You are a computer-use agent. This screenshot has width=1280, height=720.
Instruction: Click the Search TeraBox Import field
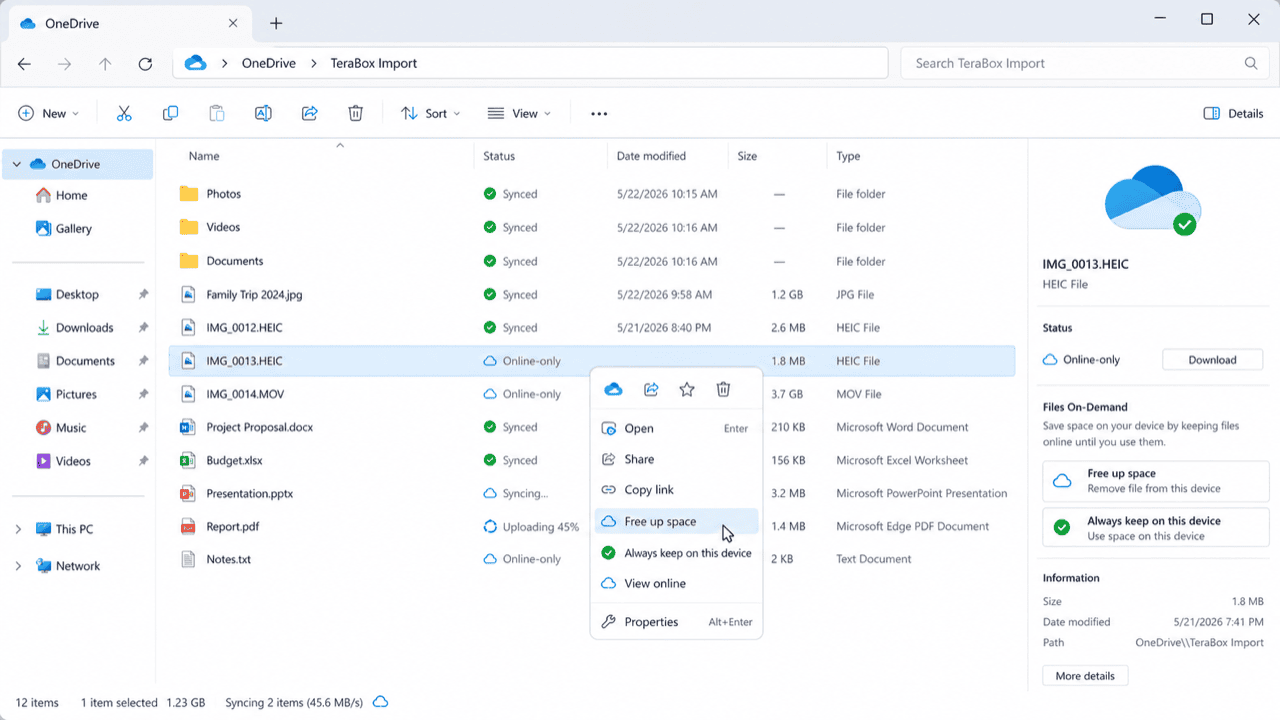1083,63
